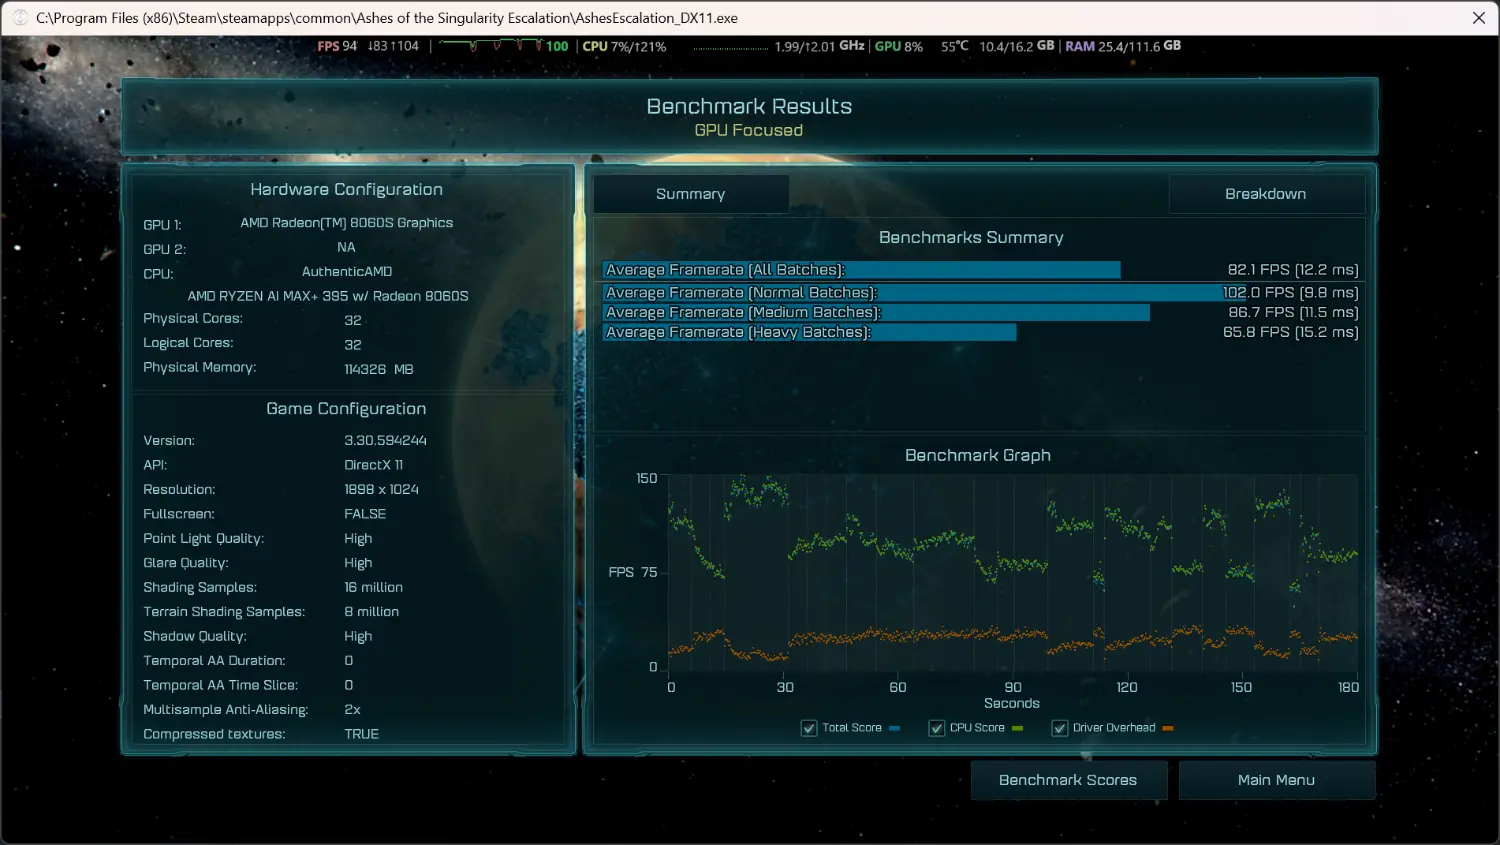Click the 1.99/12.01 GHz overlay reading
The width and height of the screenshot is (1500, 845).
click(819, 46)
